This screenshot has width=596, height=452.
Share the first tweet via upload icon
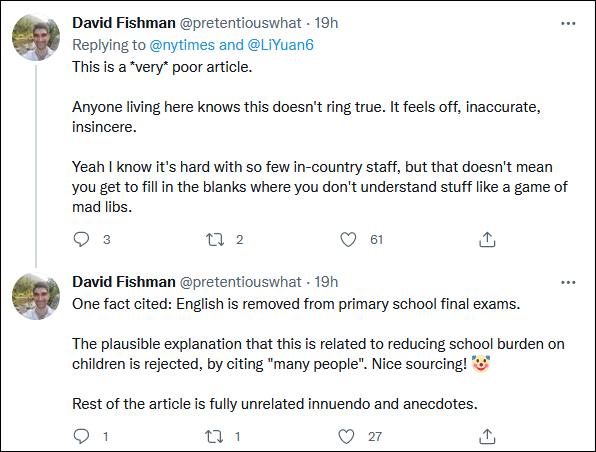coord(487,239)
